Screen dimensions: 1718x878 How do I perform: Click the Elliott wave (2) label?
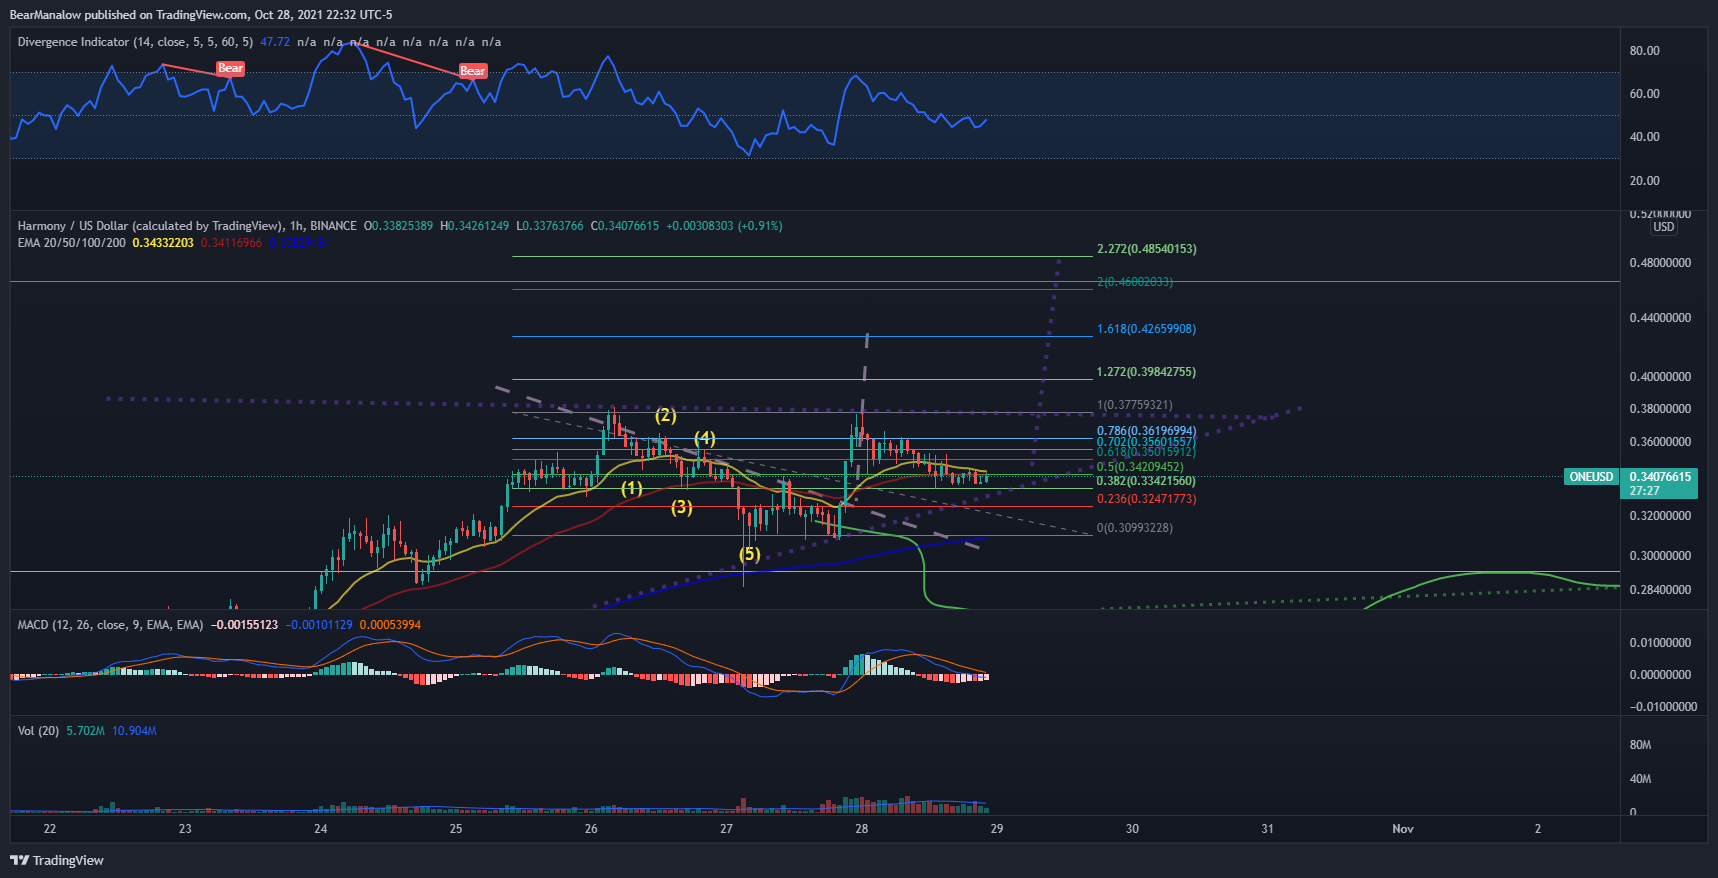[665, 415]
